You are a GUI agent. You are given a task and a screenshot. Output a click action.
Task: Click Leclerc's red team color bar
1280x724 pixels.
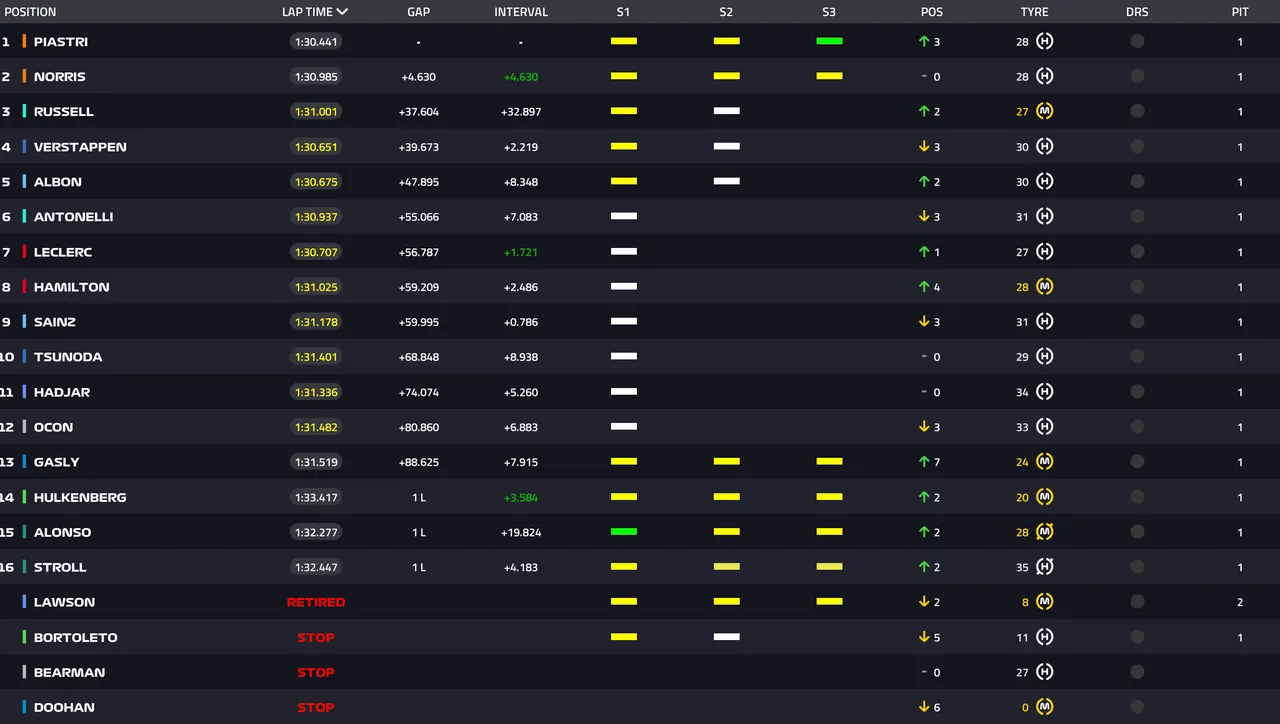pyautogui.click(x=24, y=251)
